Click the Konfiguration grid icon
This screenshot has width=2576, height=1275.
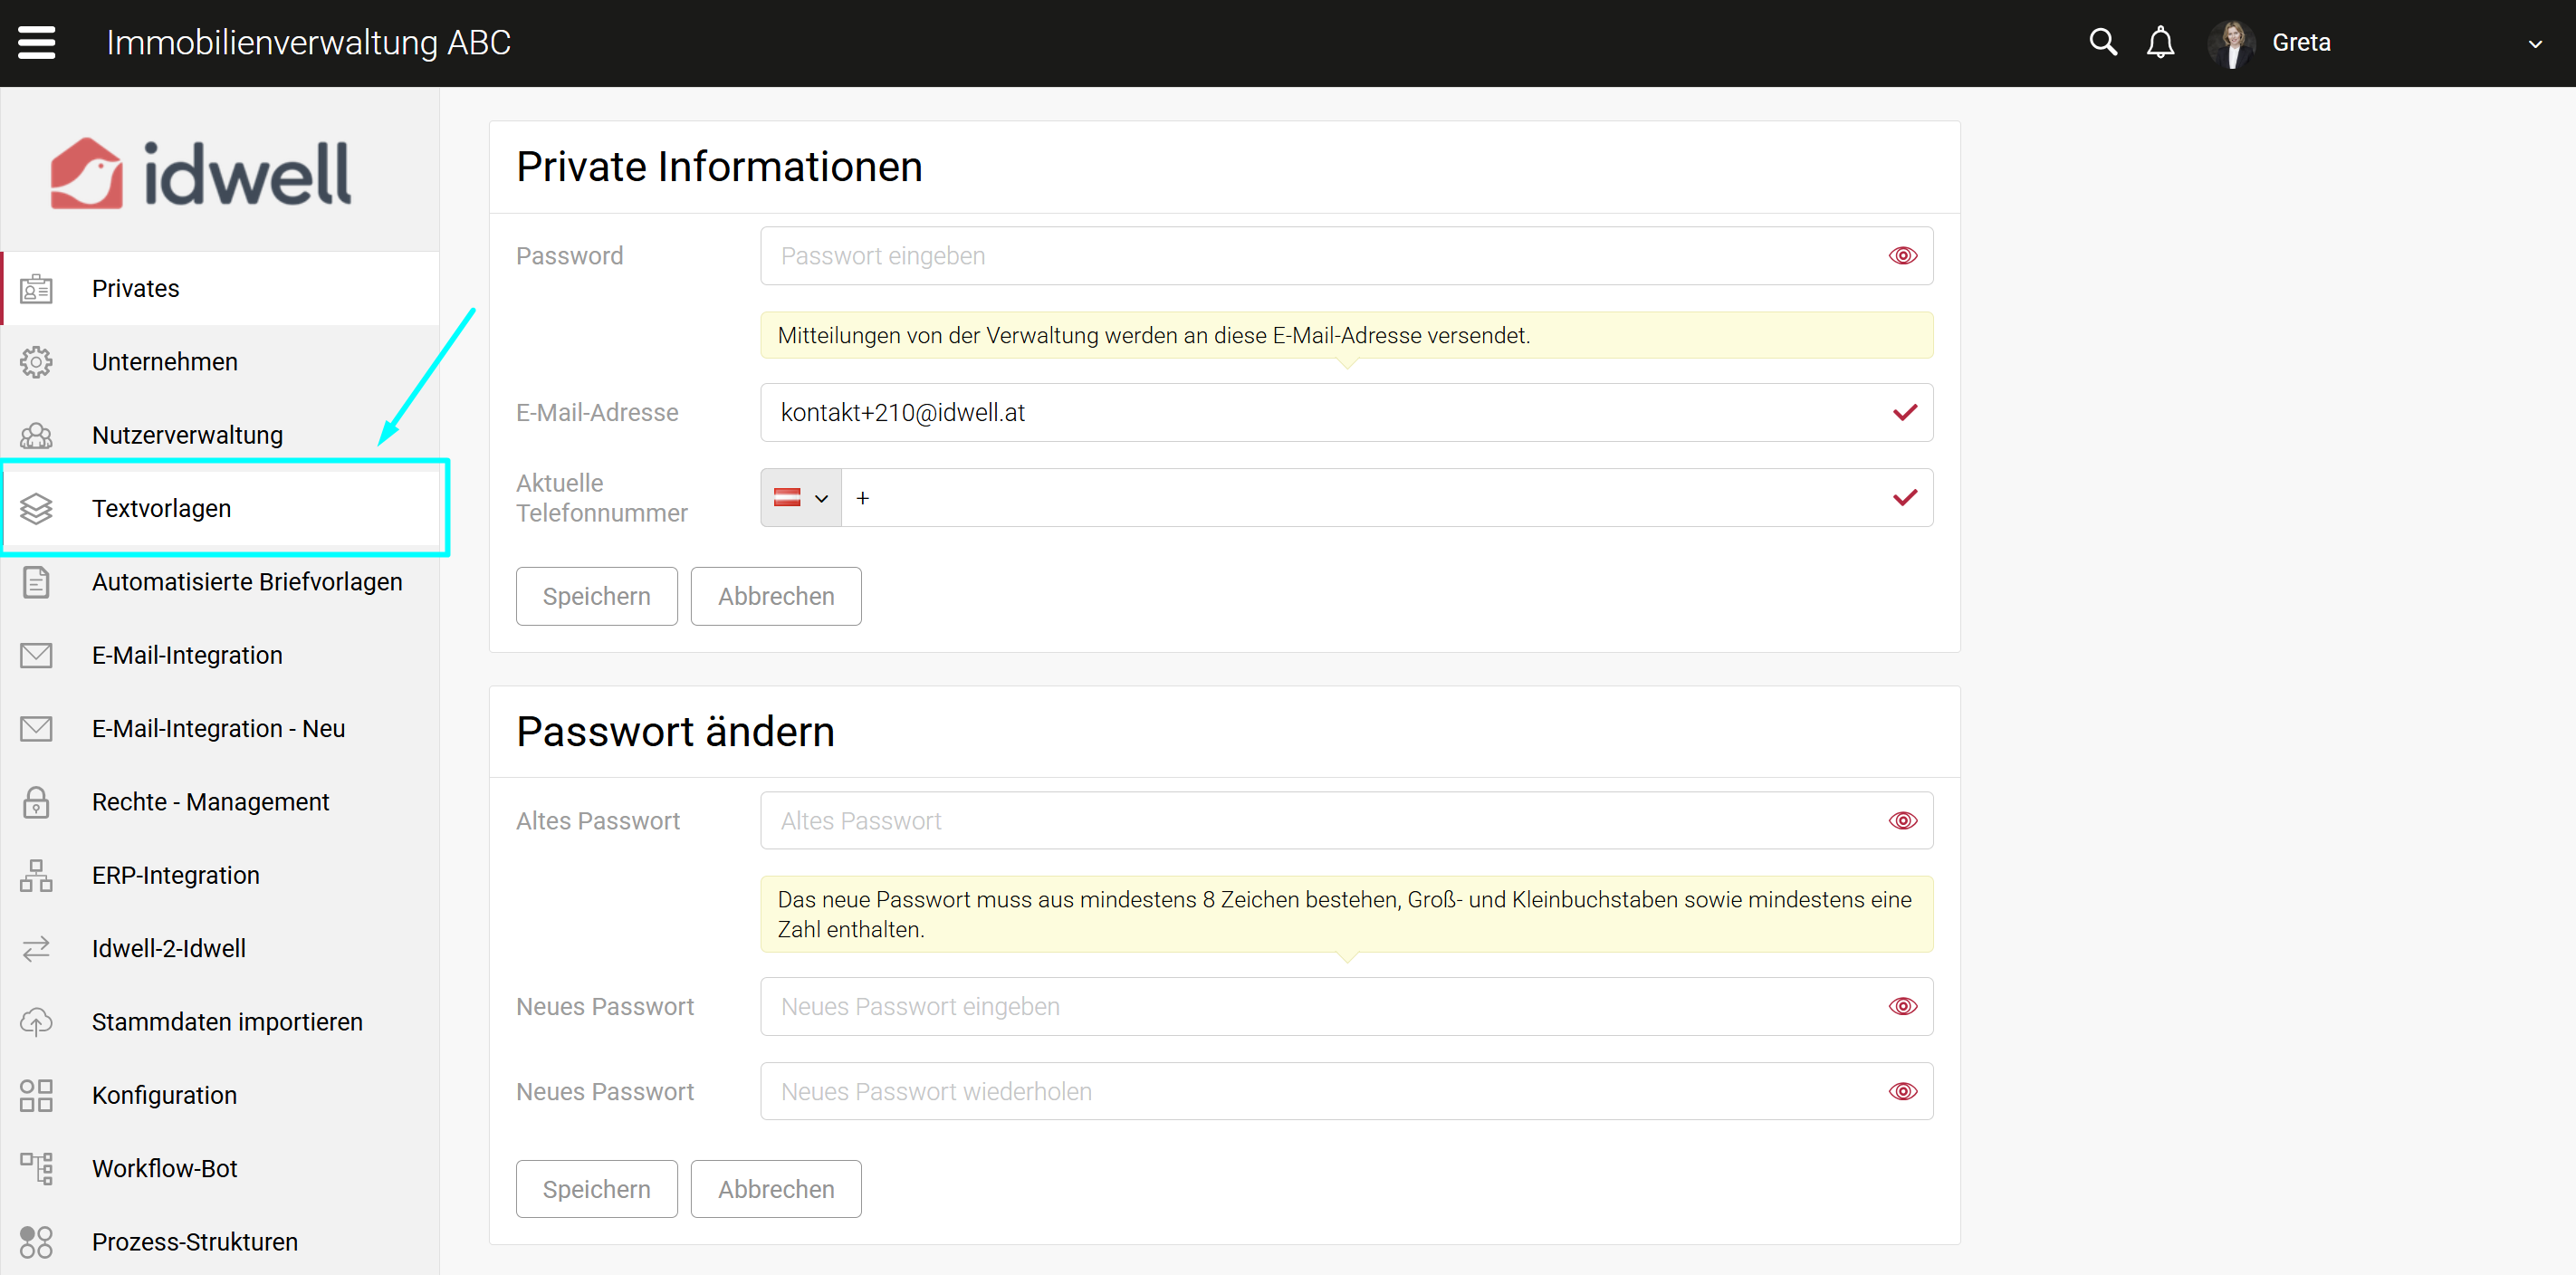point(37,1095)
